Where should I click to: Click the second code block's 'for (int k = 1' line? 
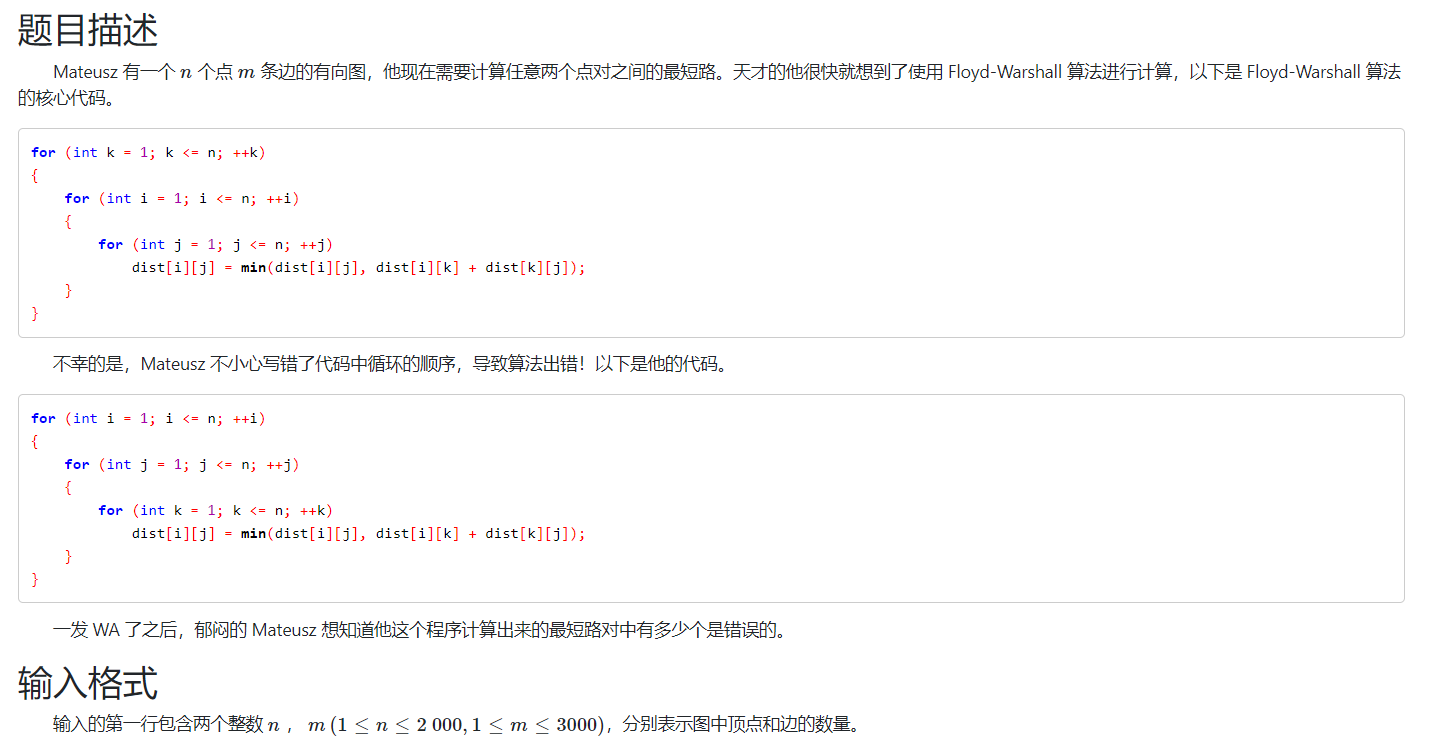point(216,510)
